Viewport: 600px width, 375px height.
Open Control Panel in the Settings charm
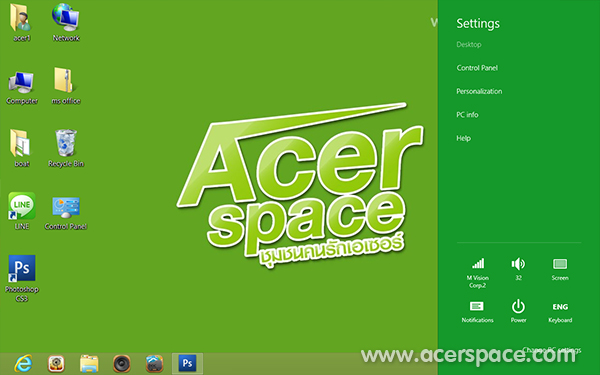477,68
